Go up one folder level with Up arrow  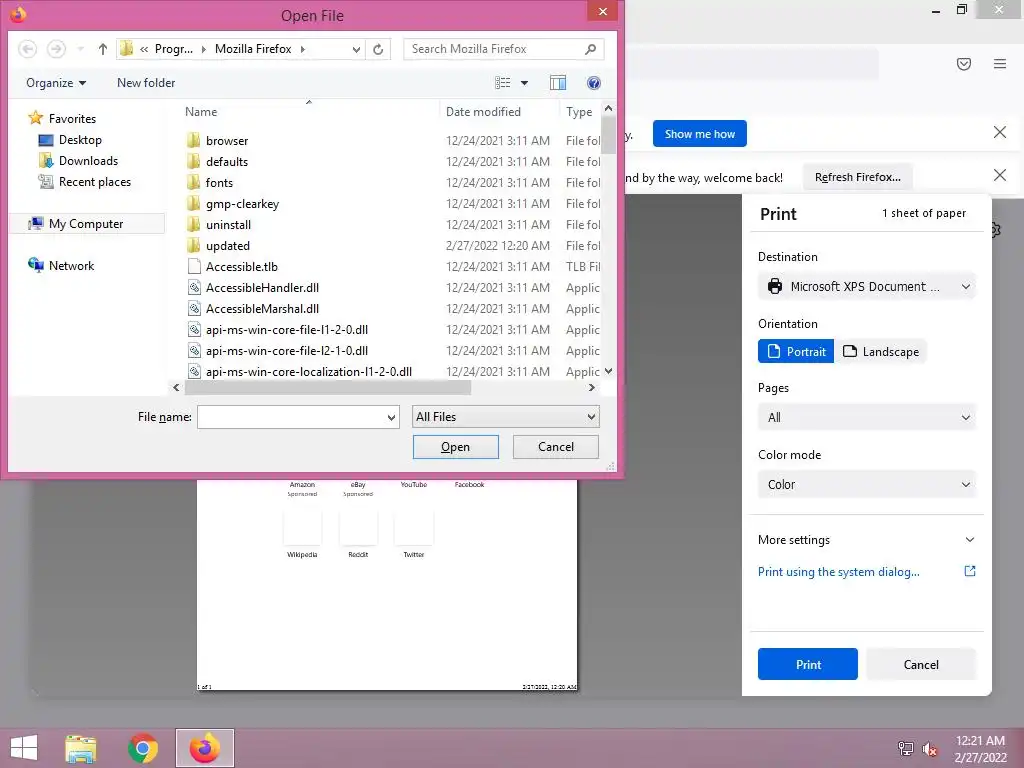[x=103, y=49]
